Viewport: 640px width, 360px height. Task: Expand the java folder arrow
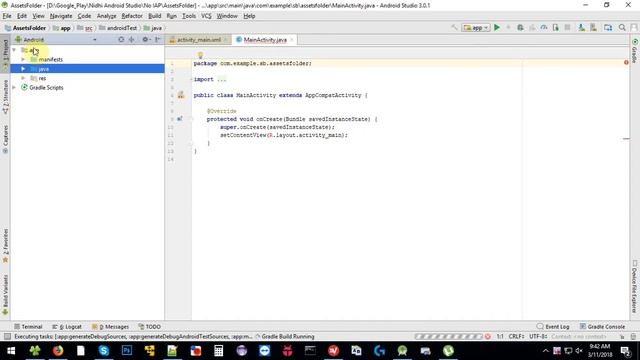tap(23, 69)
